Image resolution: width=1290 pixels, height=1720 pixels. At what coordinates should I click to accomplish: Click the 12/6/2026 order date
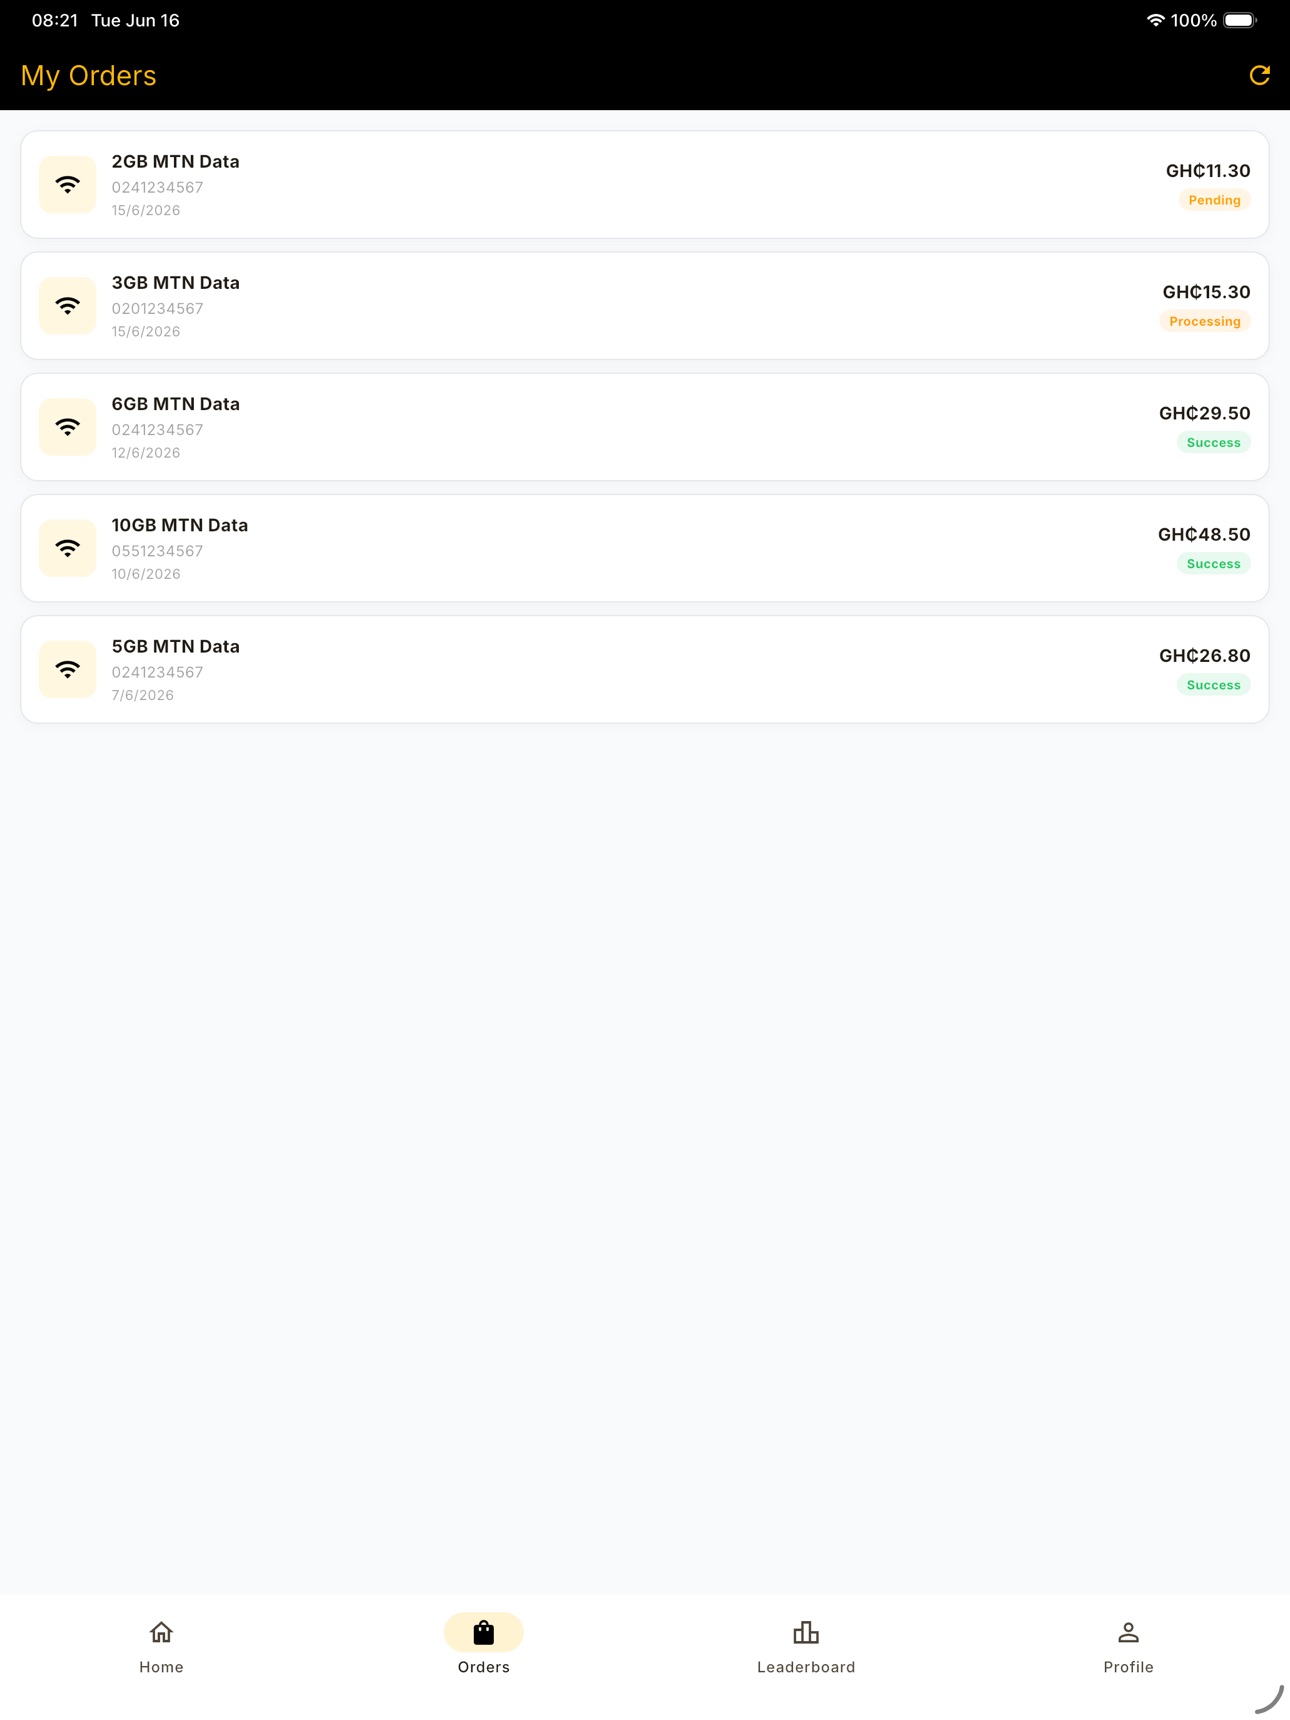[146, 452]
